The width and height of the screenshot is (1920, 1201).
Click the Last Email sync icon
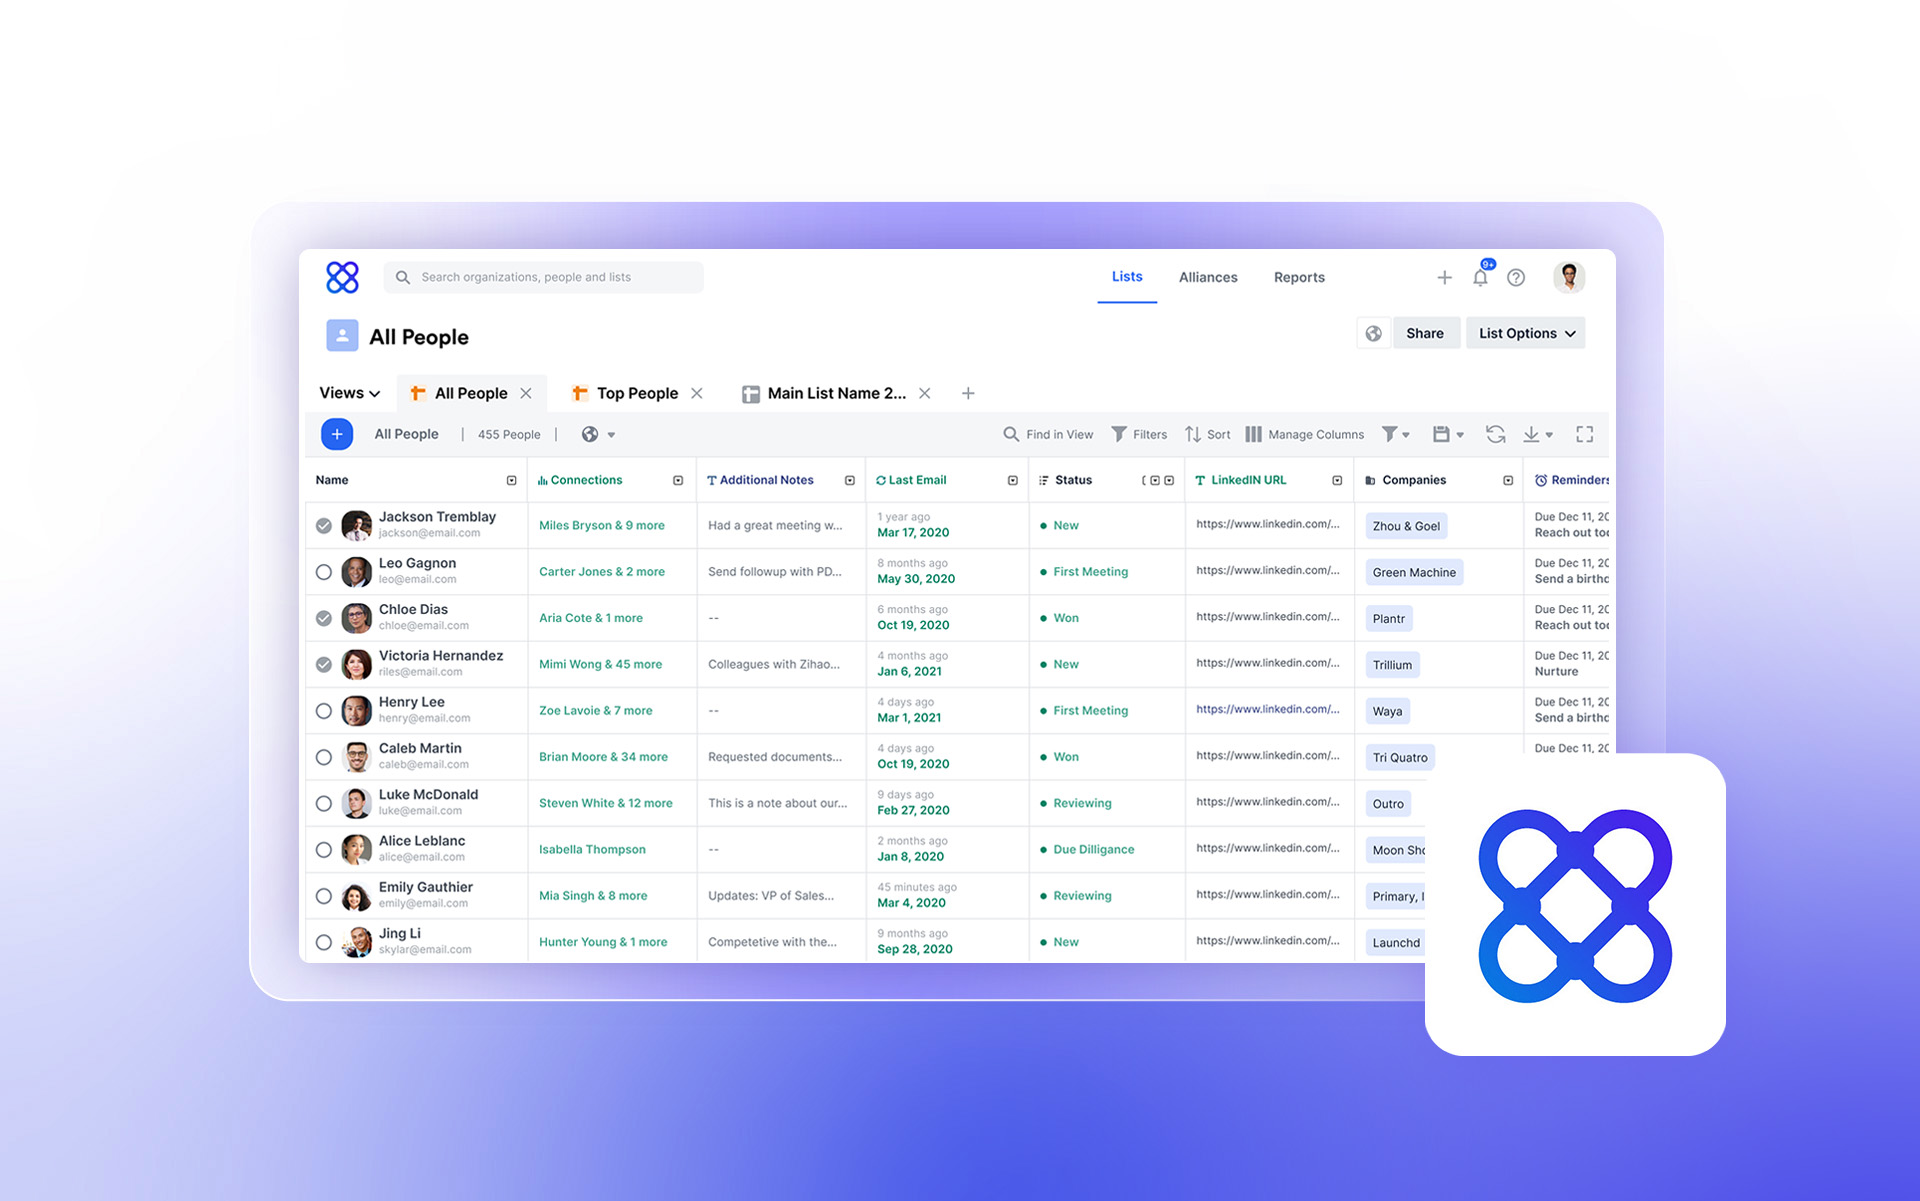pos(881,481)
